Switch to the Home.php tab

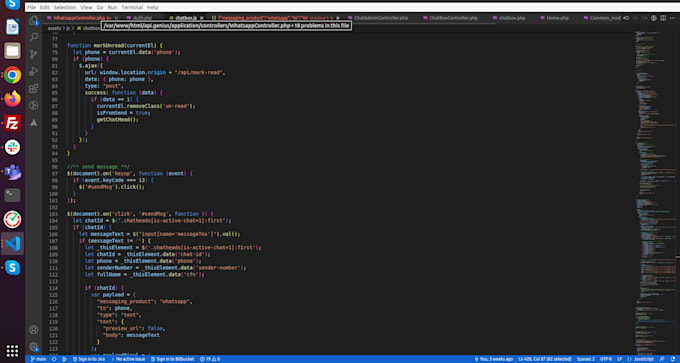tap(557, 18)
